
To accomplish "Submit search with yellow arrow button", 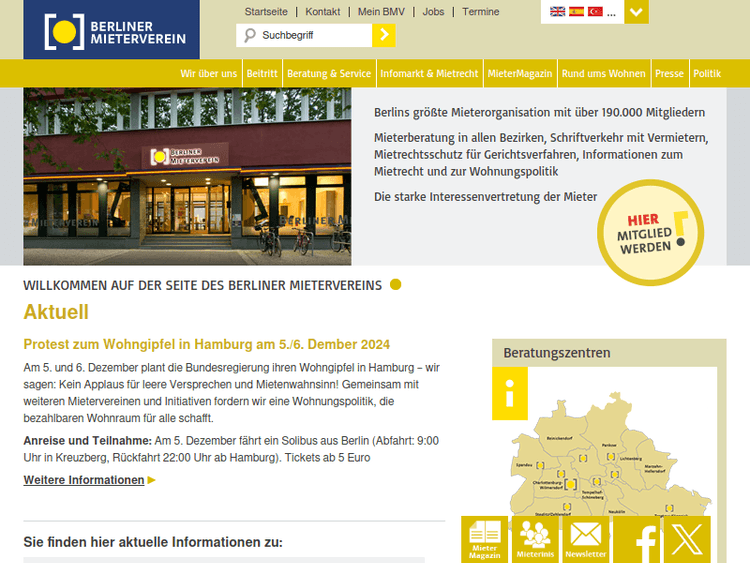I will (384, 35).
